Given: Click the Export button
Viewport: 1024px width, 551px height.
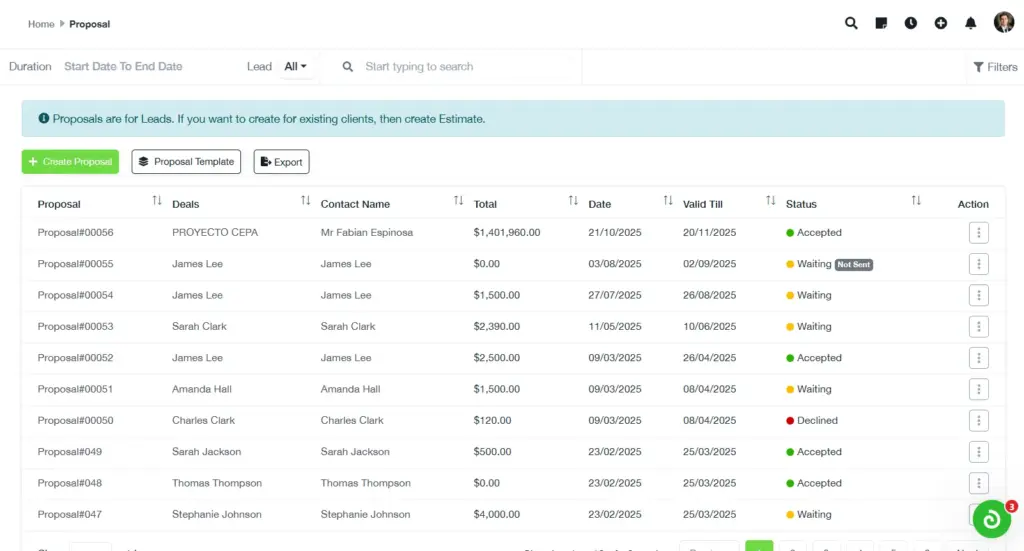Looking at the screenshot, I should (x=281, y=162).
